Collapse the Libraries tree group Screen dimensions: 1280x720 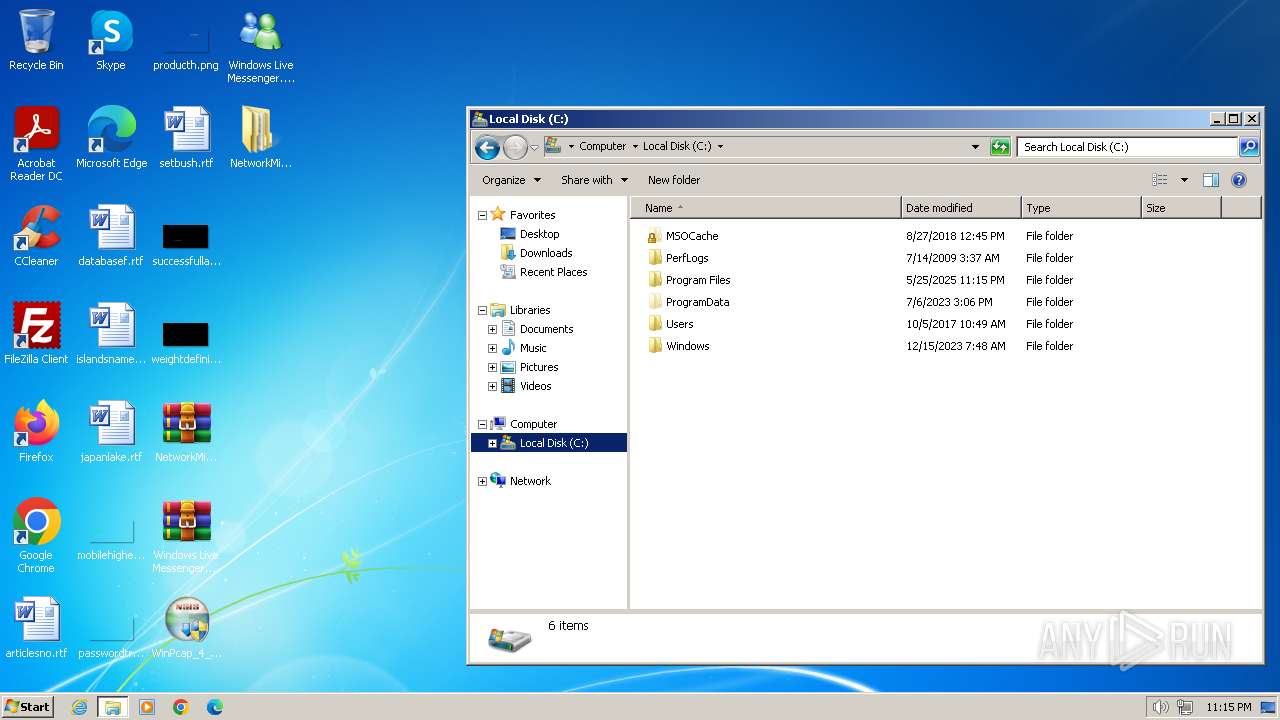482,310
